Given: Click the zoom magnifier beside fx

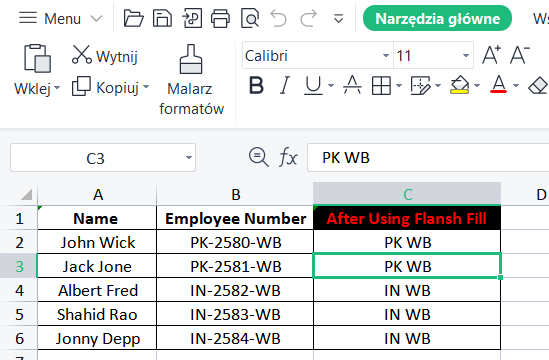Looking at the screenshot, I should pos(258,157).
